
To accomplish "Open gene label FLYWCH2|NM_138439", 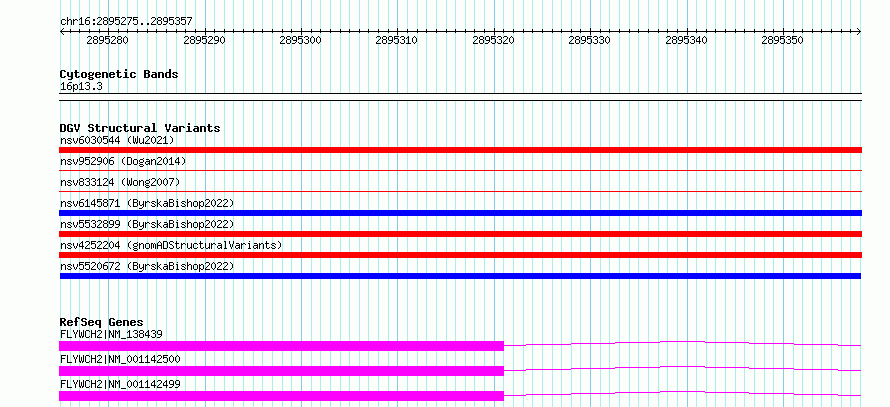I will 111,334.
